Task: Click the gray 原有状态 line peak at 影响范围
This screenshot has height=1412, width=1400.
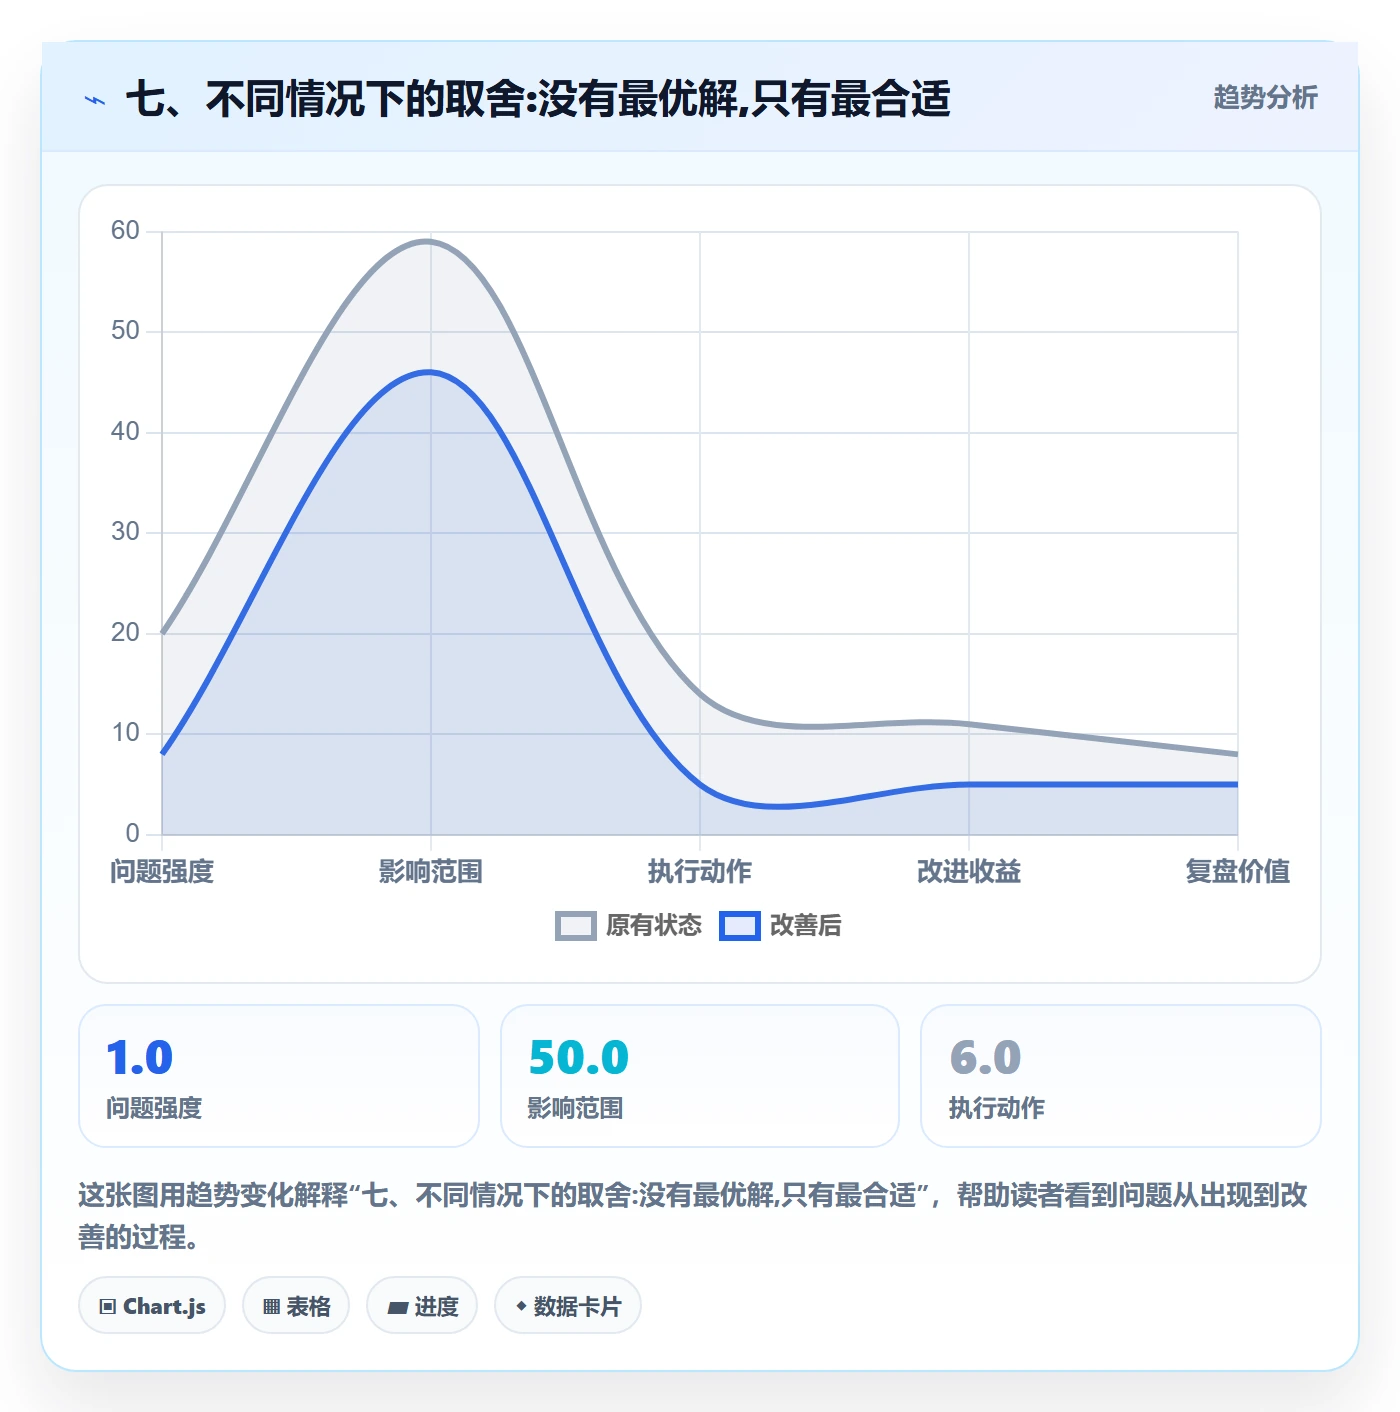Action: (428, 241)
